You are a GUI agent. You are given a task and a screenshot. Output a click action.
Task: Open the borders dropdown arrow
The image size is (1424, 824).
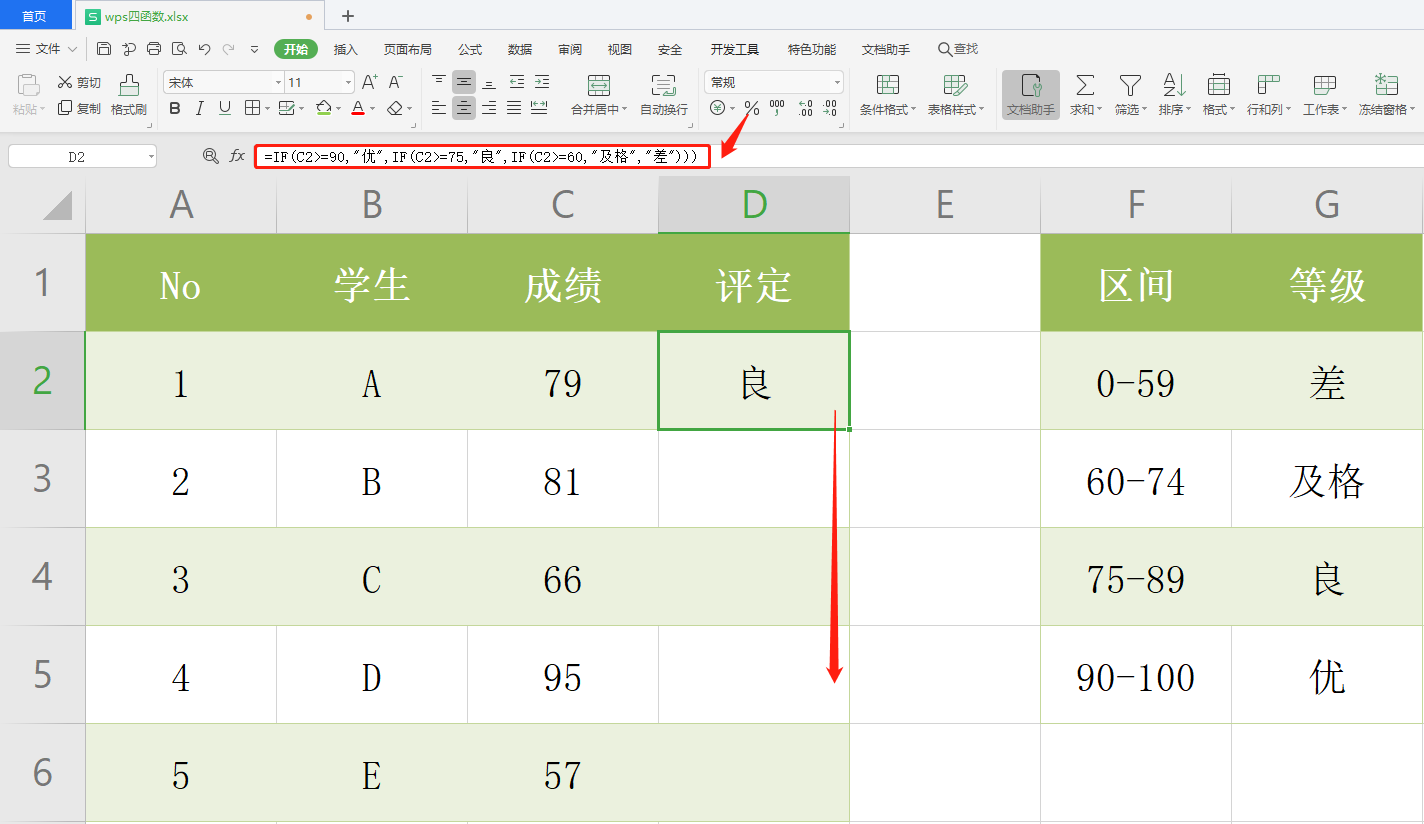coord(267,108)
